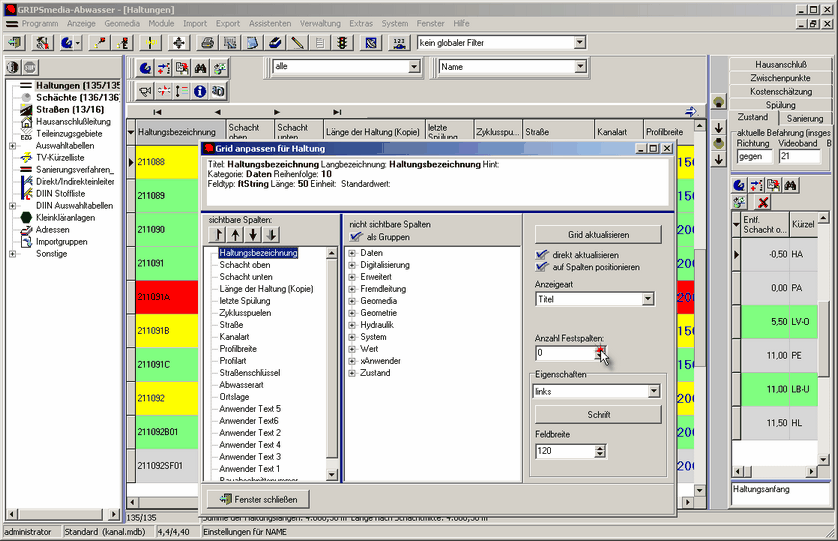Open the 'kein globaler Filter' dropdown

[x=579, y=43]
